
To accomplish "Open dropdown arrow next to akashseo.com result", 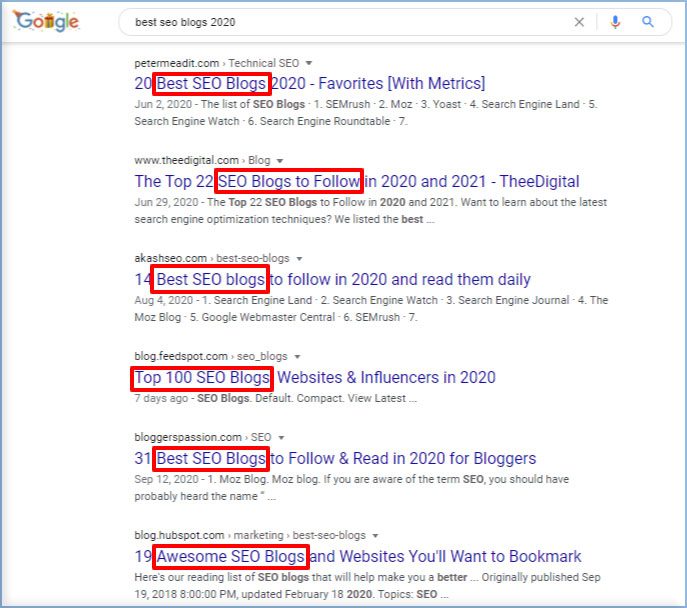I will click(x=299, y=258).
